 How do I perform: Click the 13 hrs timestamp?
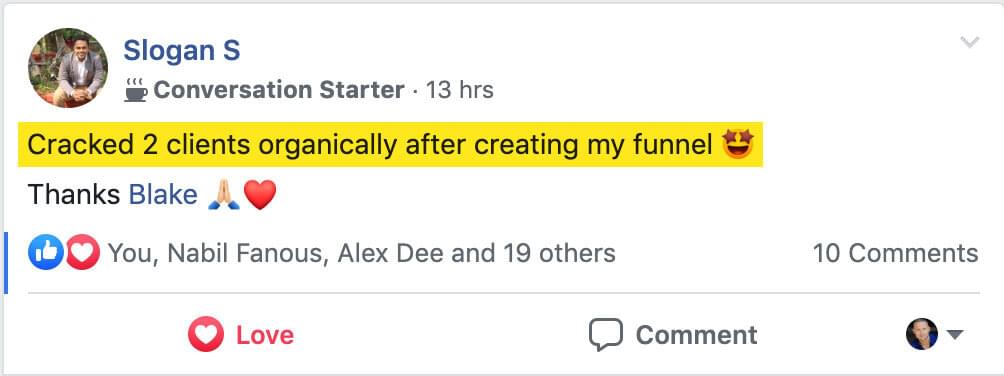[x=460, y=90]
